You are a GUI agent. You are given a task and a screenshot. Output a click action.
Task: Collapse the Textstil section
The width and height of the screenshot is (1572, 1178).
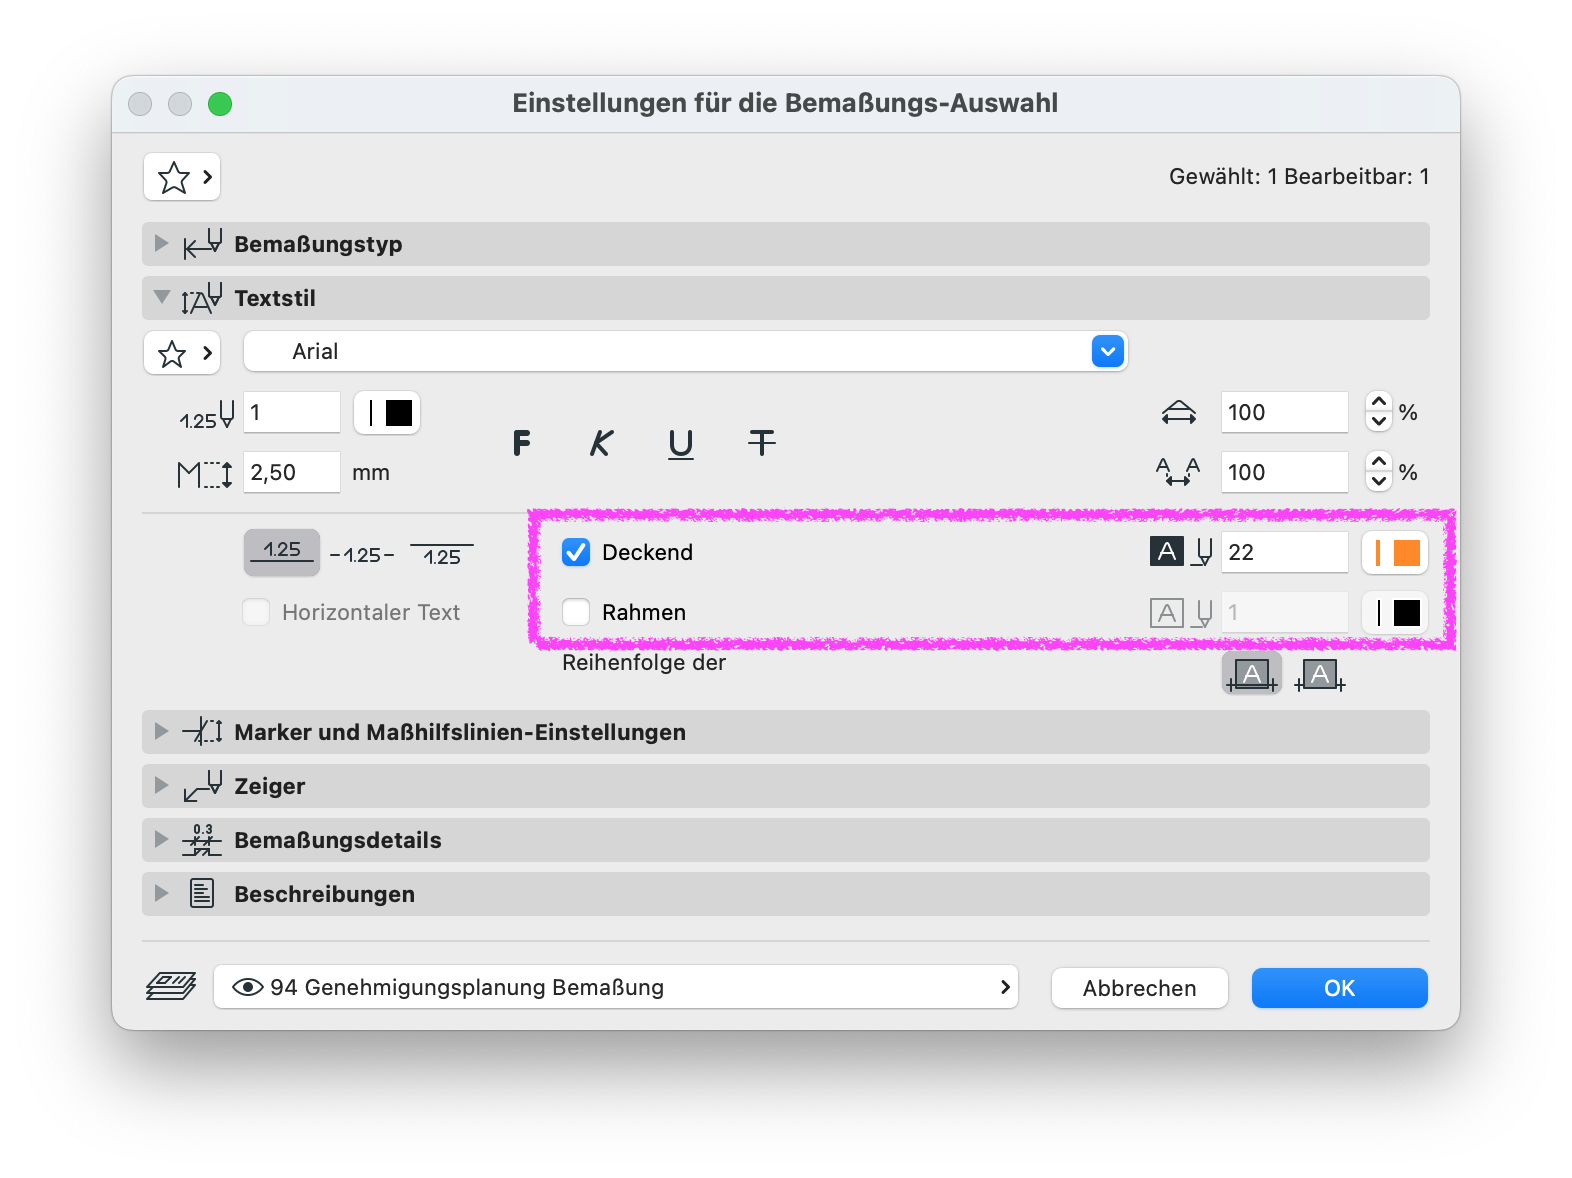pos(161,297)
